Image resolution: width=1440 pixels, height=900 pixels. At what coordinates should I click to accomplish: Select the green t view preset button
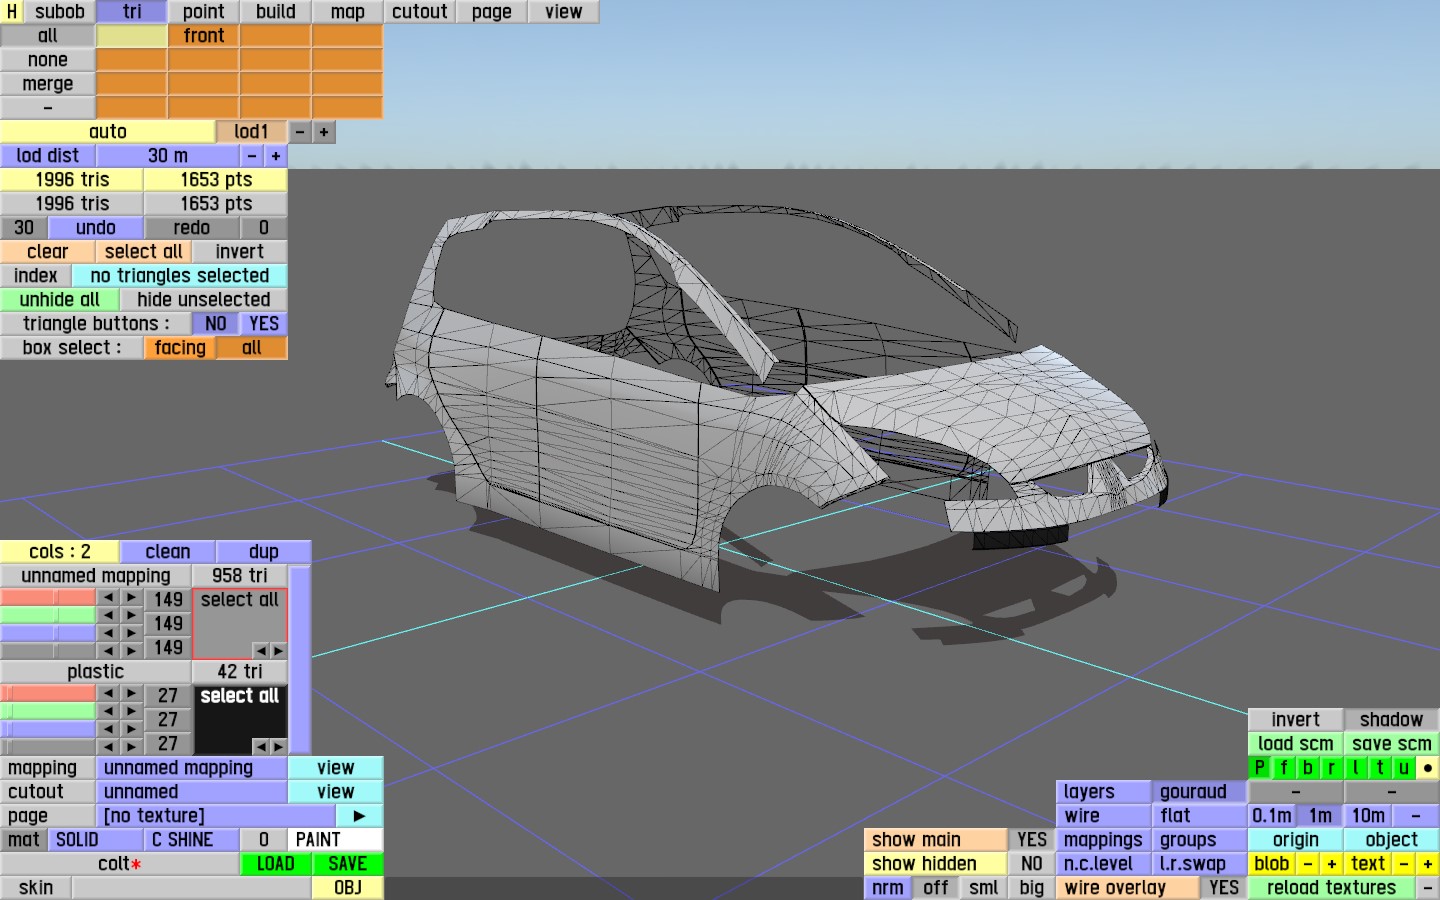[x=1380, y=768]
